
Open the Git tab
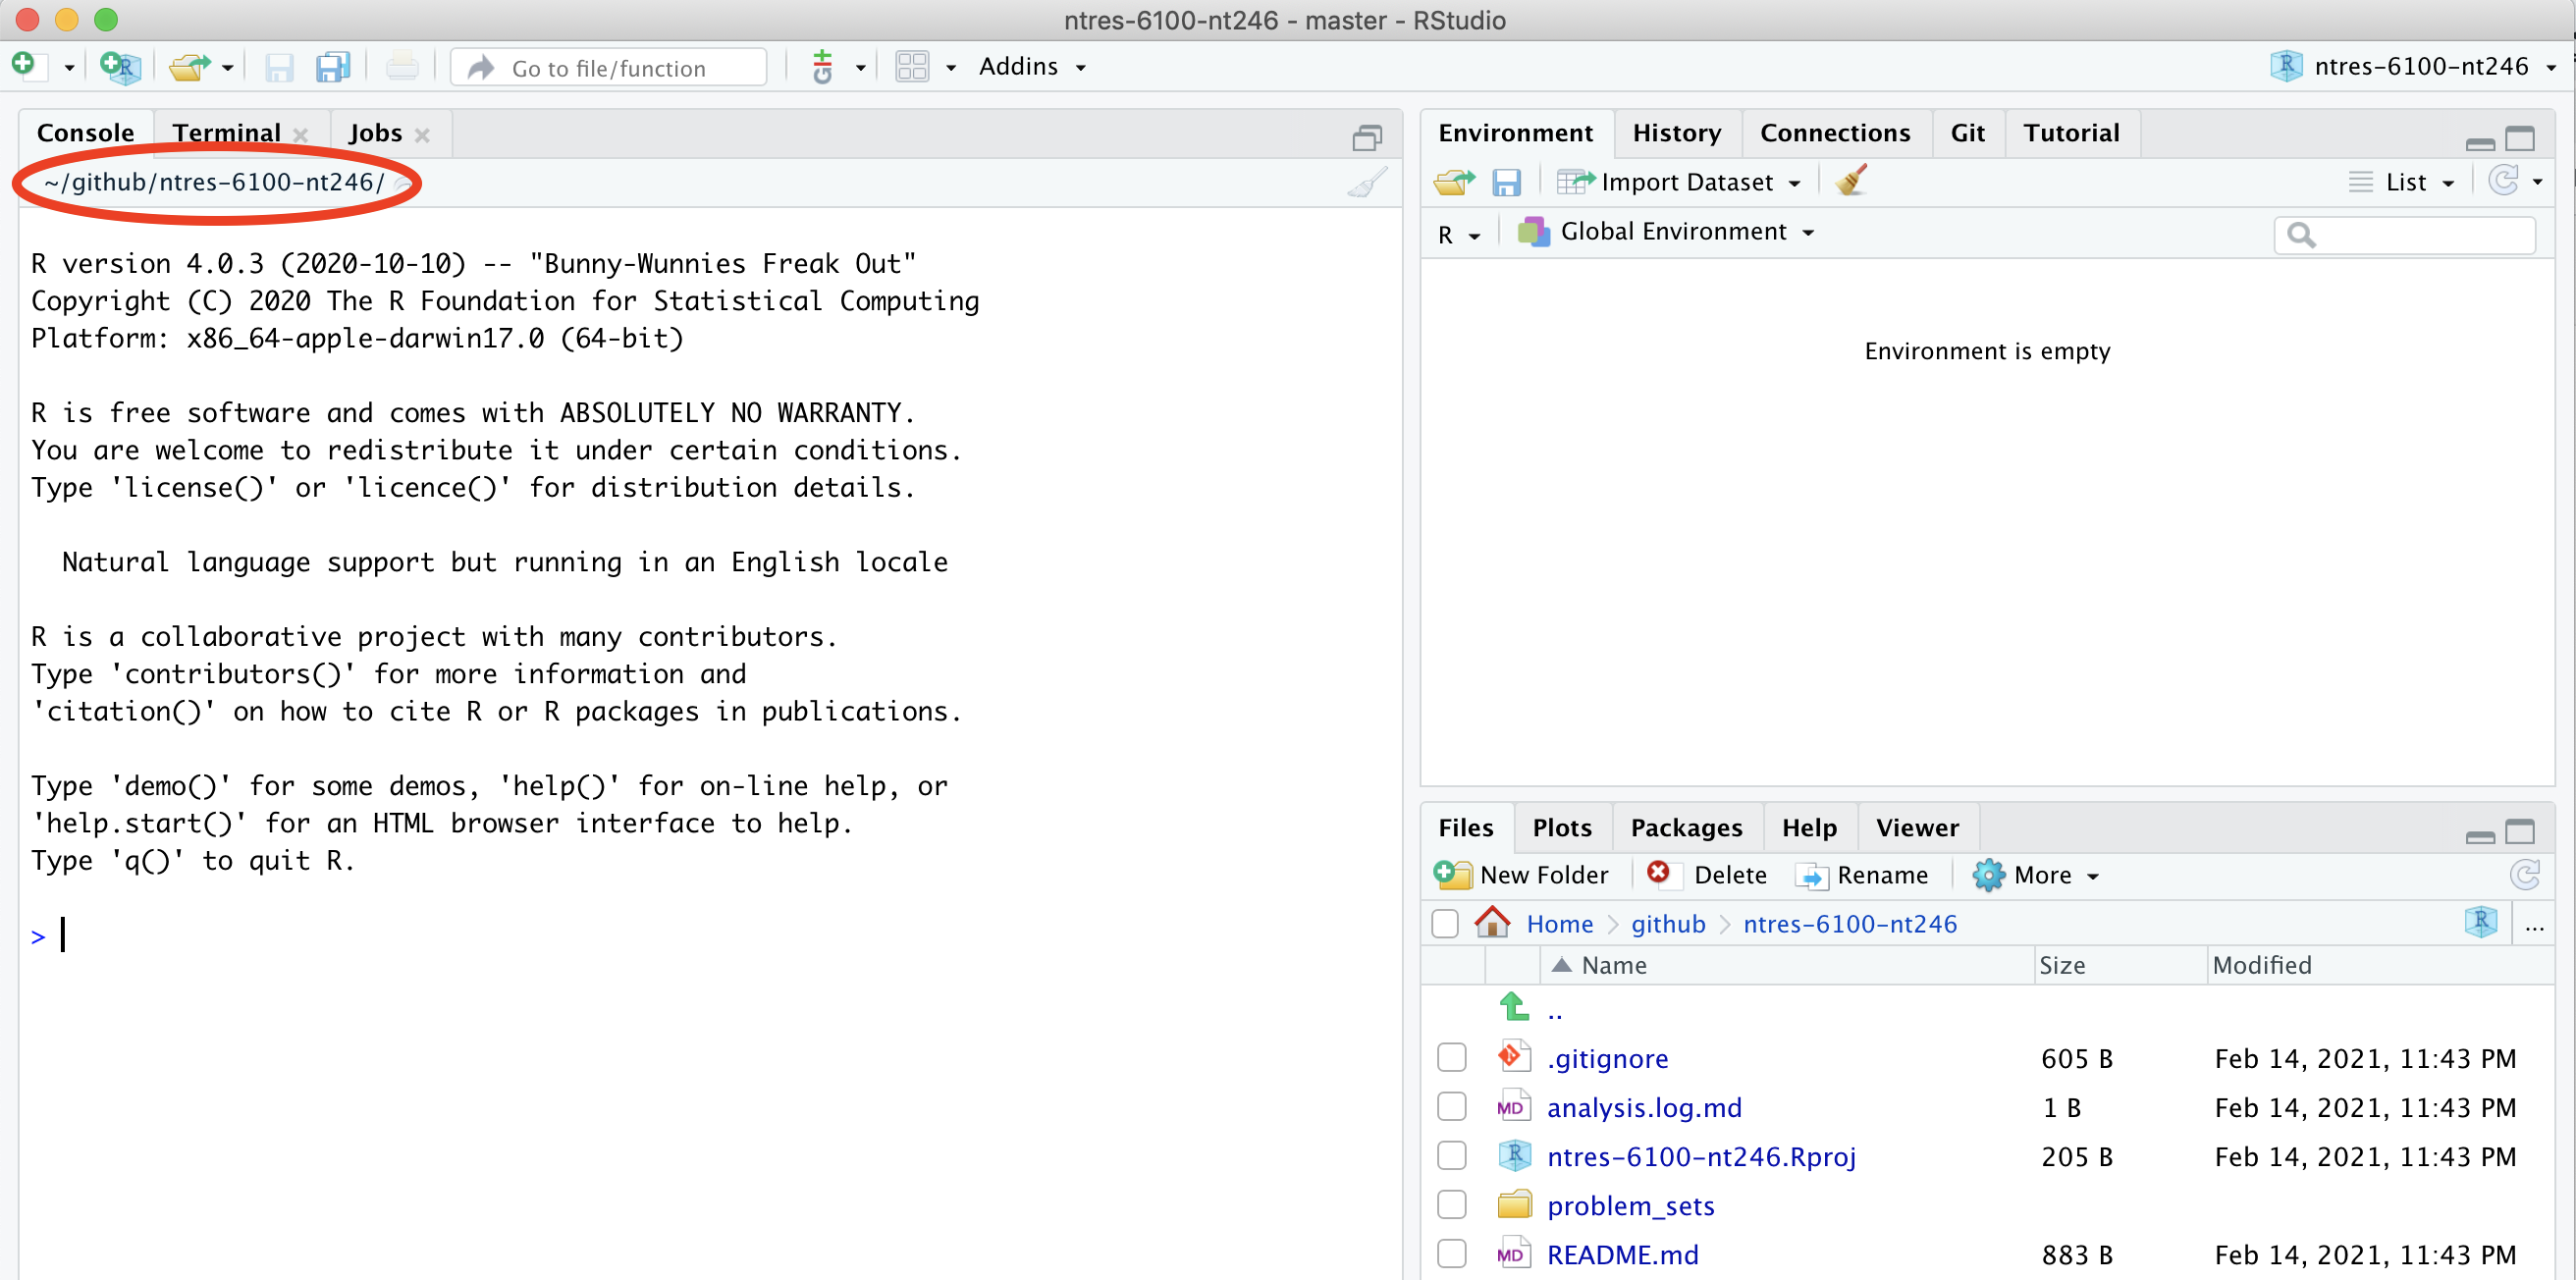pos(1967,133)
